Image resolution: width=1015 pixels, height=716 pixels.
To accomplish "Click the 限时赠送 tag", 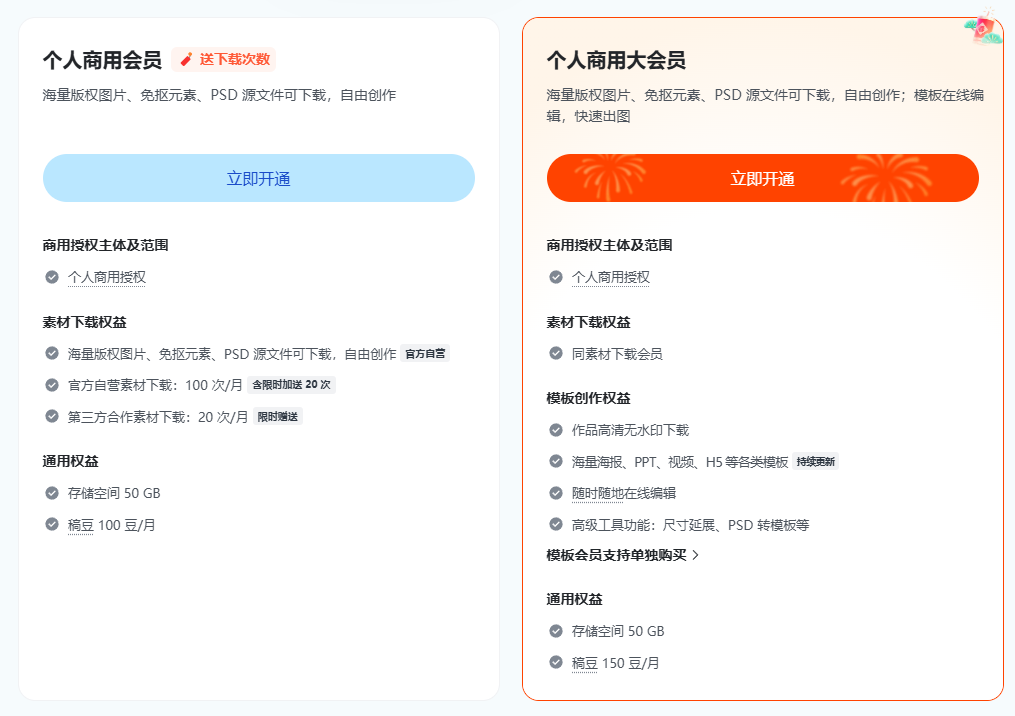I will (x=278, y=416).
